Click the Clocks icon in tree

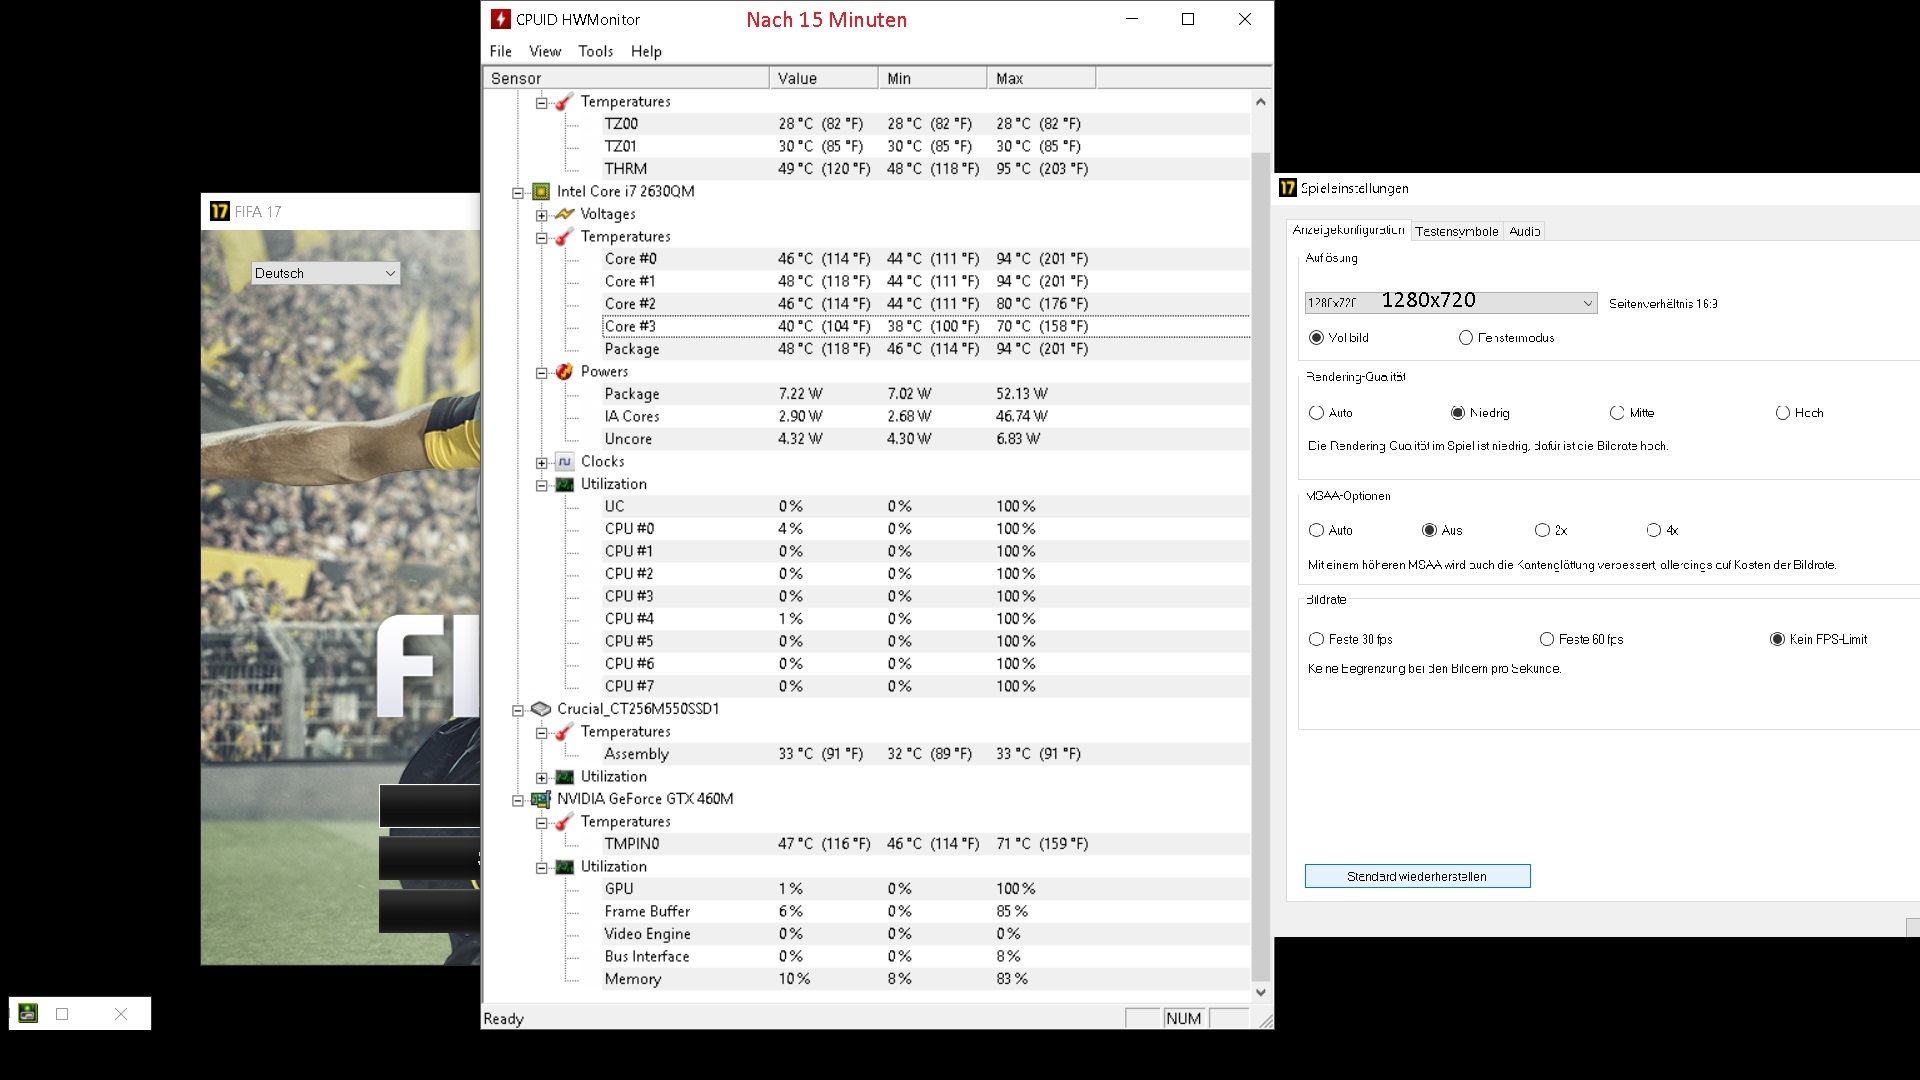pyautogui.click(x=565, y=462)
